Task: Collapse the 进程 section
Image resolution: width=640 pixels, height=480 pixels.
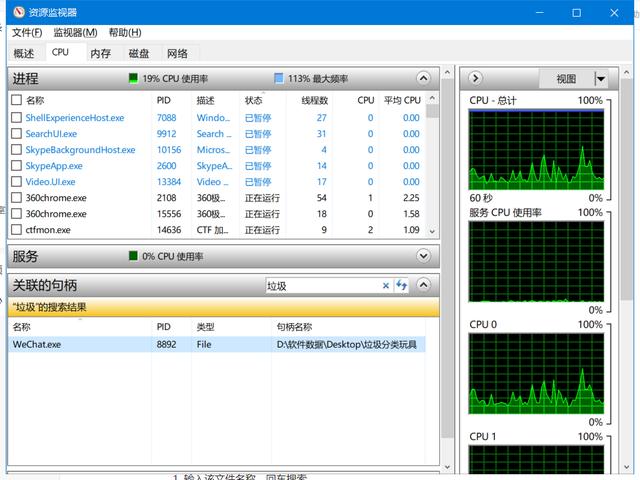Action: click(x=423, y=78)
